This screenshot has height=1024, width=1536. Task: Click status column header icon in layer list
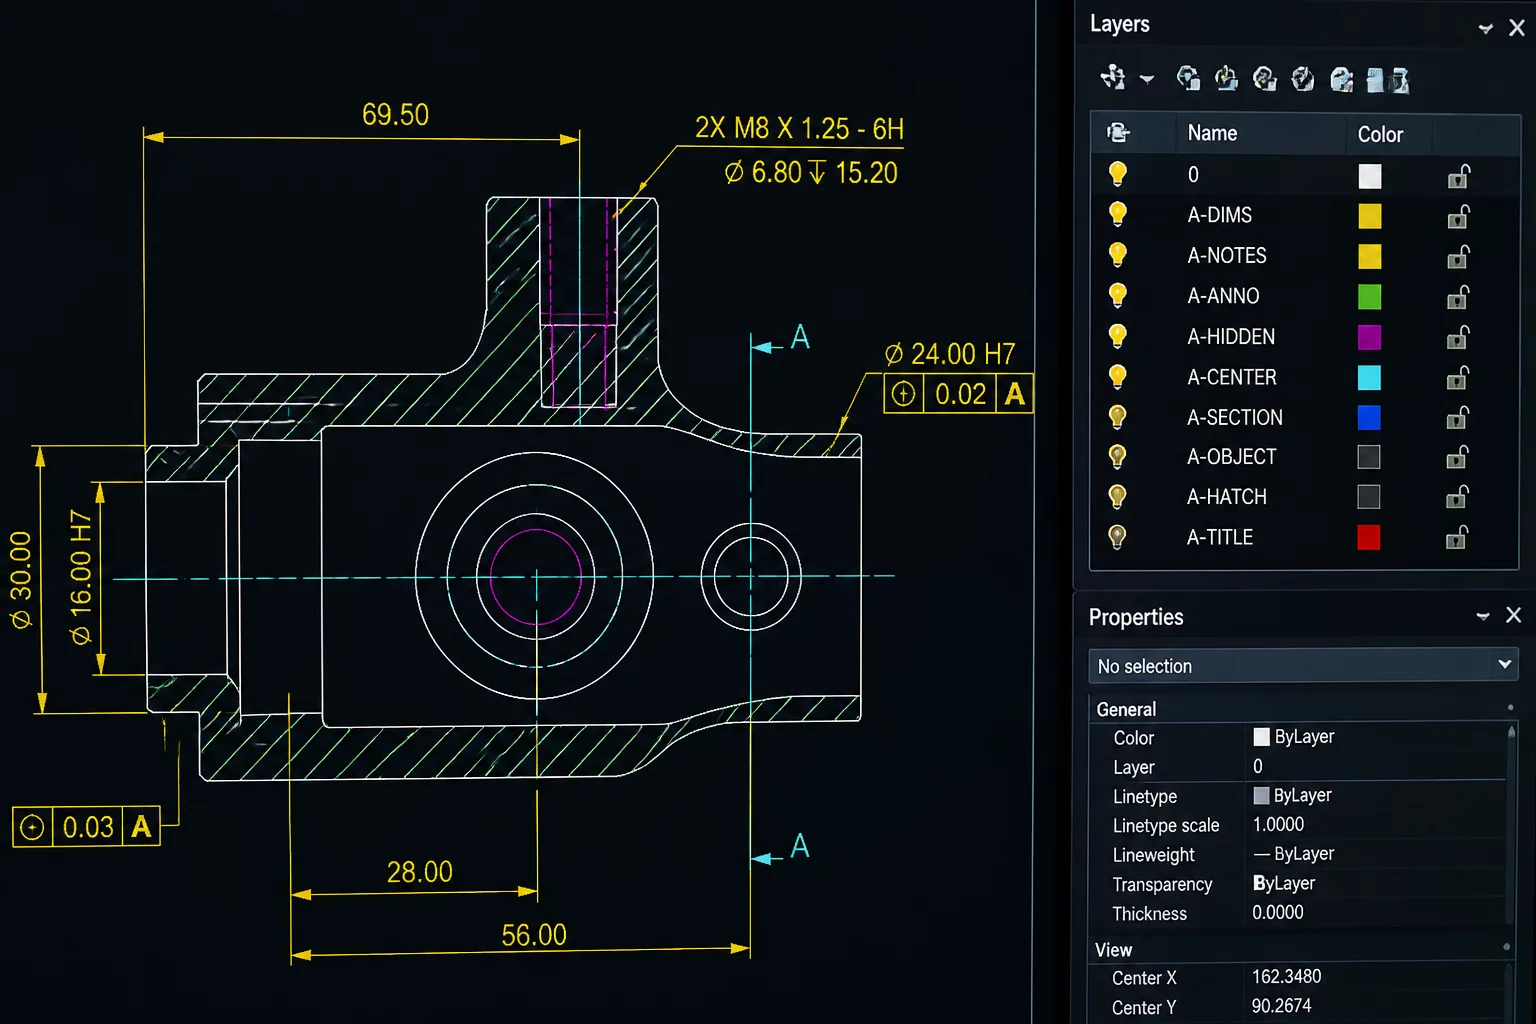tap(1118, 132)
